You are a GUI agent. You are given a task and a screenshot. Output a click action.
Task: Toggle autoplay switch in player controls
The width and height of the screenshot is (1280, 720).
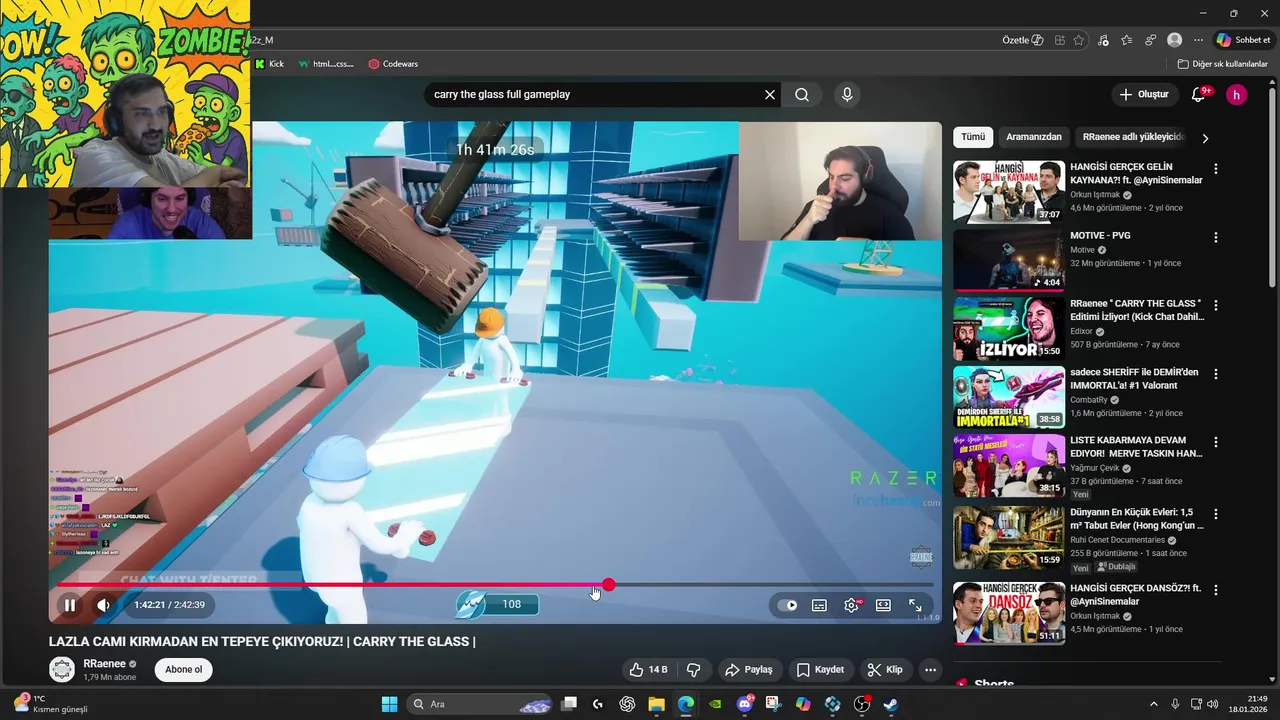pyautogui.click(x=788, y=605)
